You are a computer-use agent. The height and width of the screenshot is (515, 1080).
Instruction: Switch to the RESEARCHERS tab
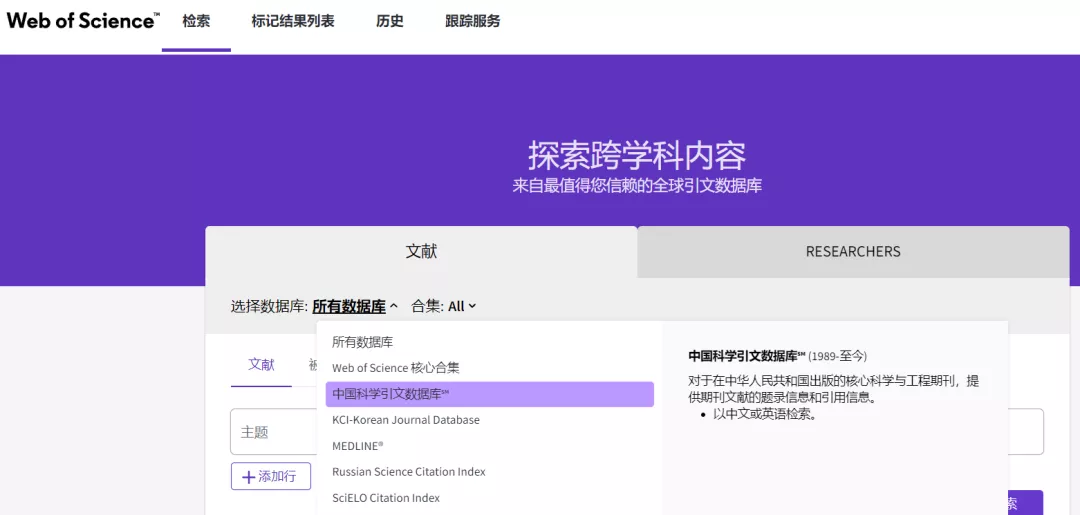[x=853, y=252]
